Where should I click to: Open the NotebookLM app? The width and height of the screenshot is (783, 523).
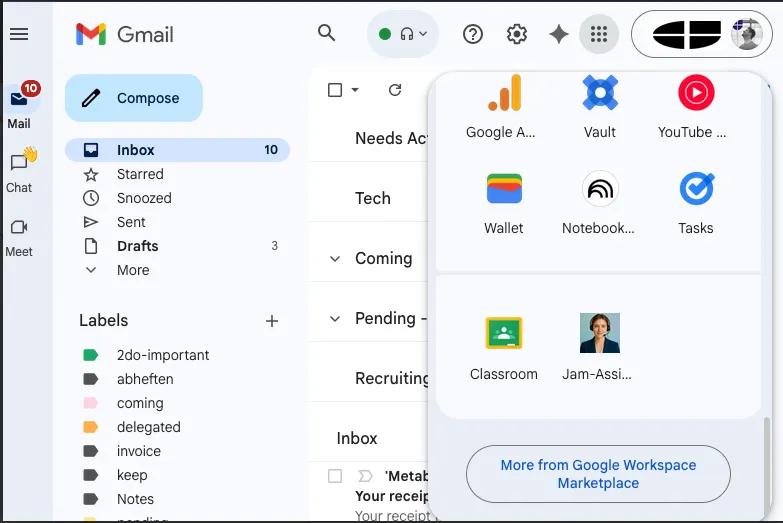coord(599,203)
